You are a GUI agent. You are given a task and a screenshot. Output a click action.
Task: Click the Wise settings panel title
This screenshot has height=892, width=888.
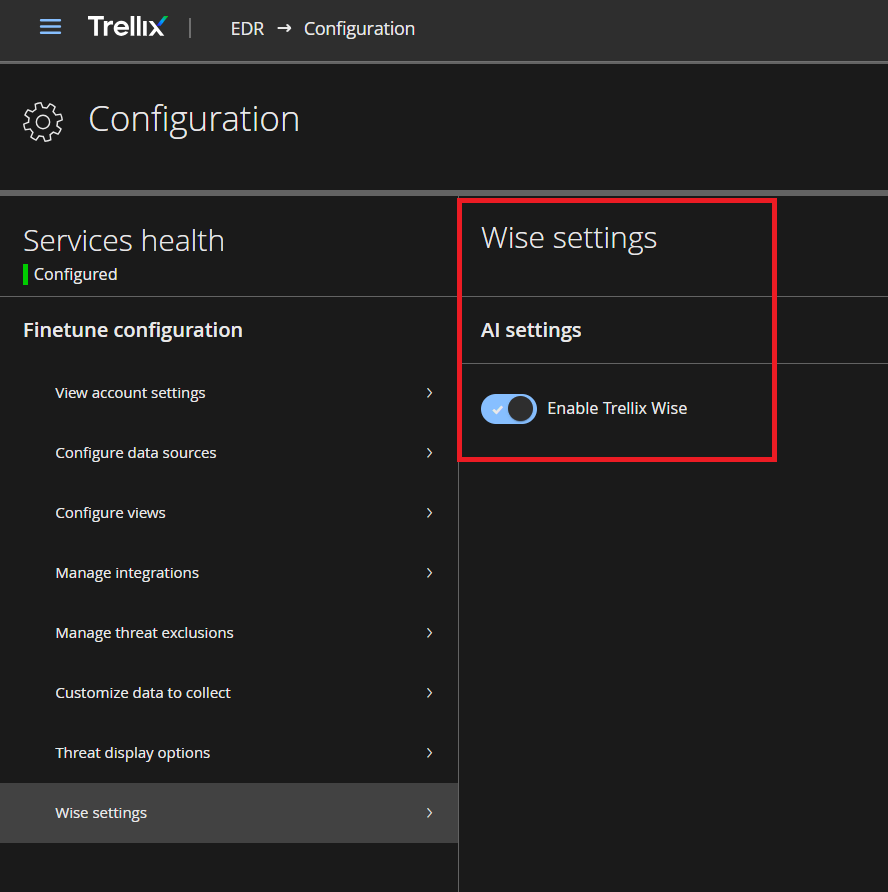569,238
